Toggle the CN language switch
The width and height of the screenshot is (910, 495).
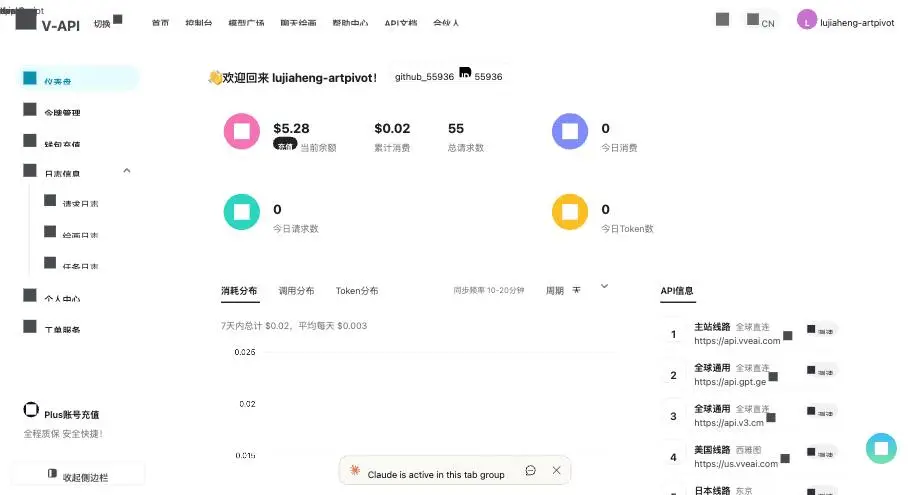pyautogui.click(x=761, y=20)
